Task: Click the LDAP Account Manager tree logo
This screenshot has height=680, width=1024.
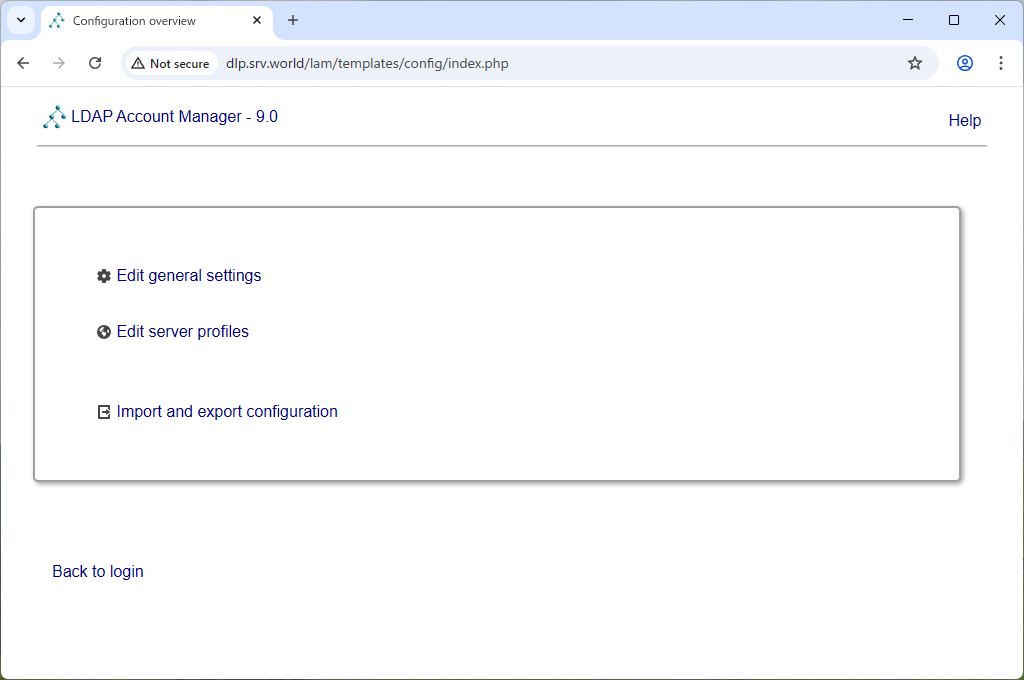Action: 54,117
